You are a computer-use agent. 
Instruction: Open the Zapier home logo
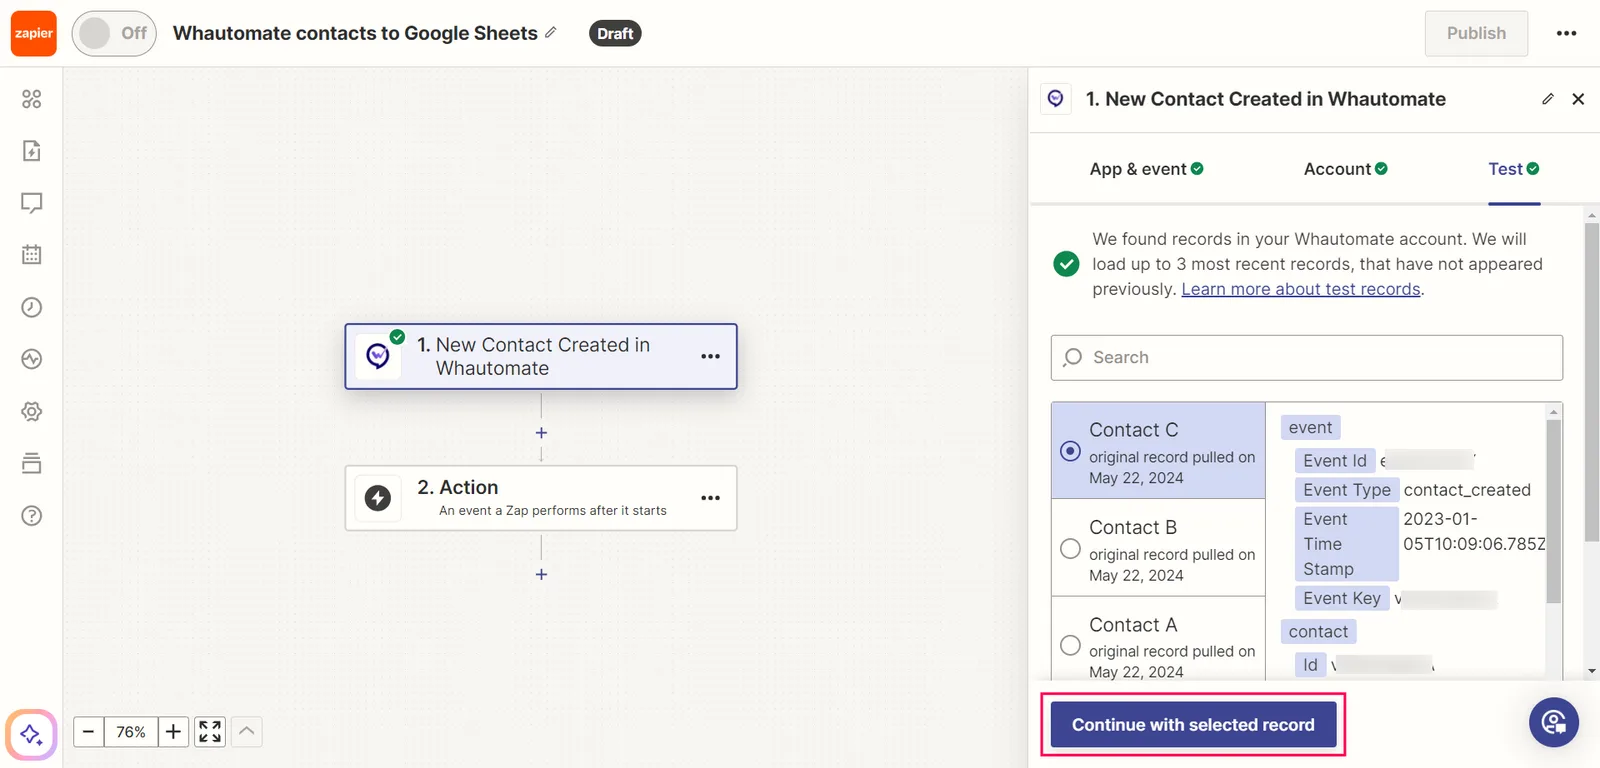pos(34,33)
